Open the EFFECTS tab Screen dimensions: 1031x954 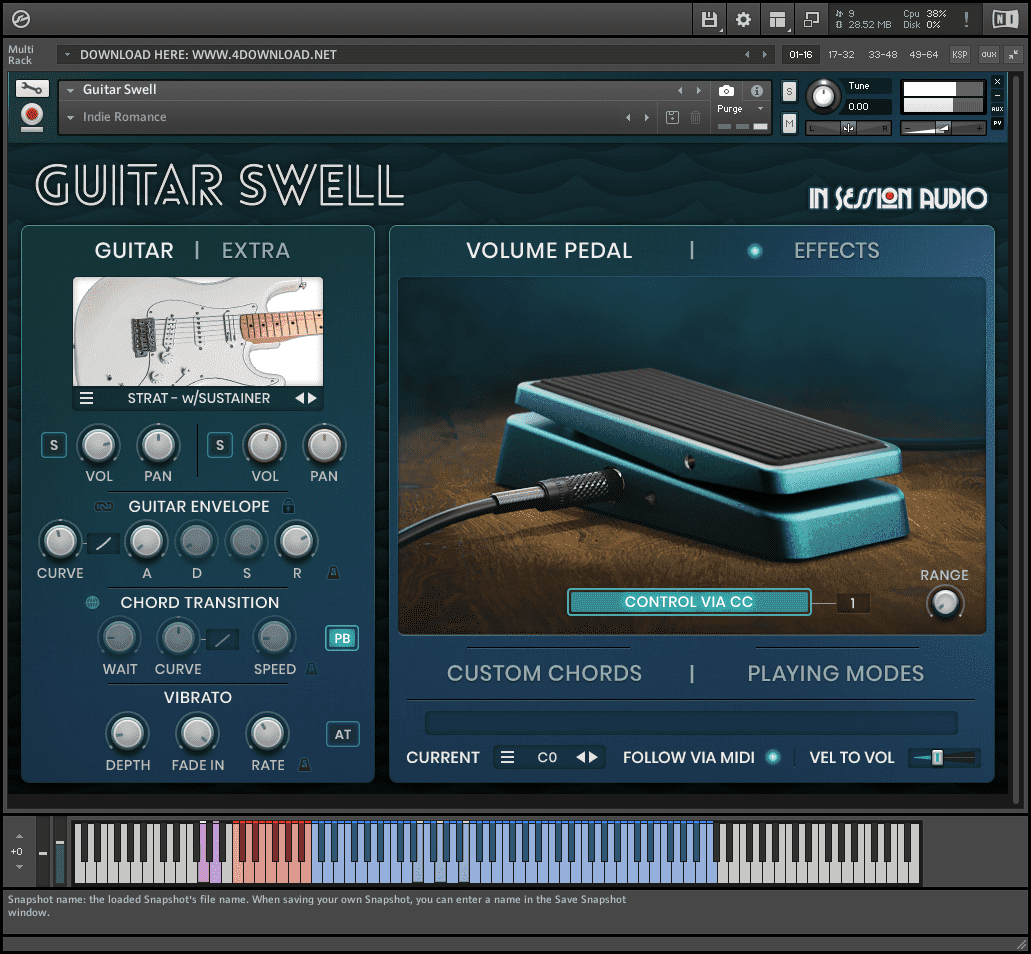point(836,250)
